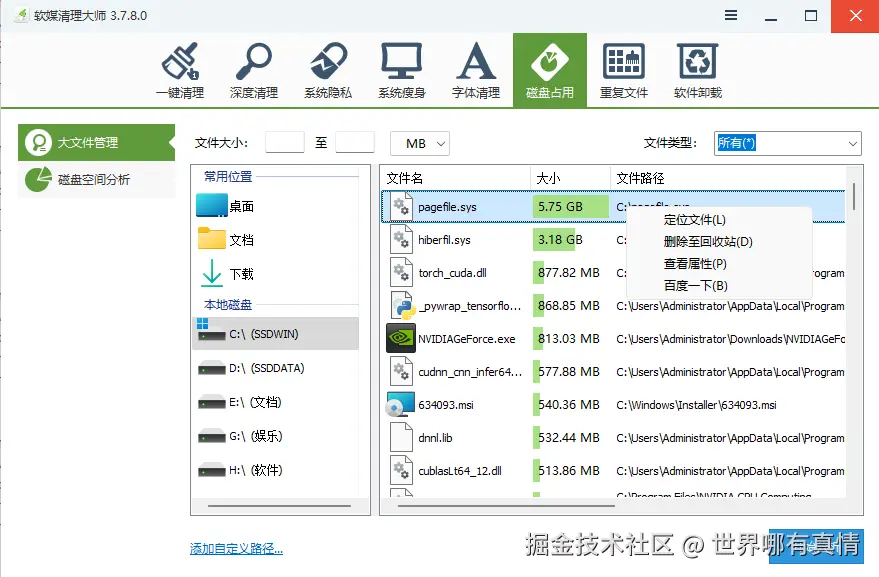The image size is (879, 577).
Task: Open the 添加自定义路径... link
Action: 236,548
